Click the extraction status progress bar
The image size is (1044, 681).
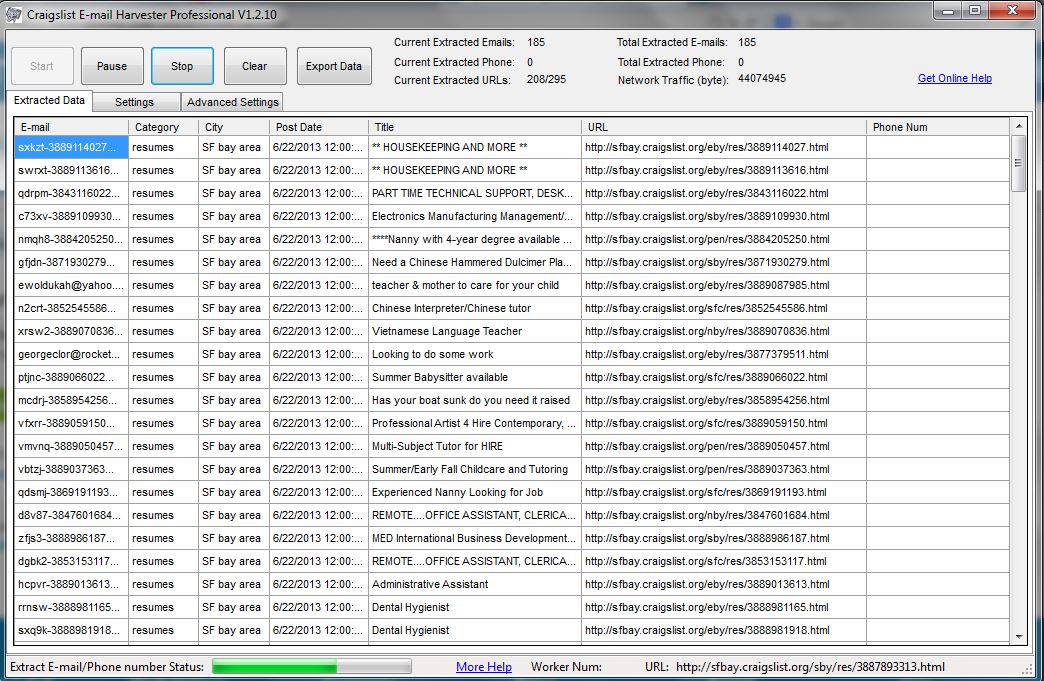tap(312, 666)
